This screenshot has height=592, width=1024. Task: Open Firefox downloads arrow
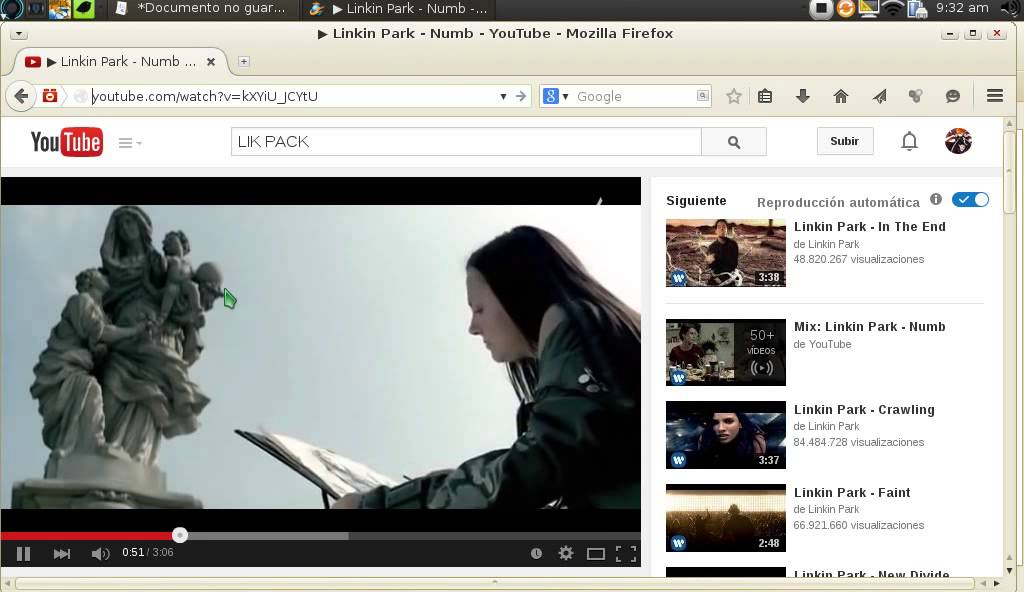(803, 97)
